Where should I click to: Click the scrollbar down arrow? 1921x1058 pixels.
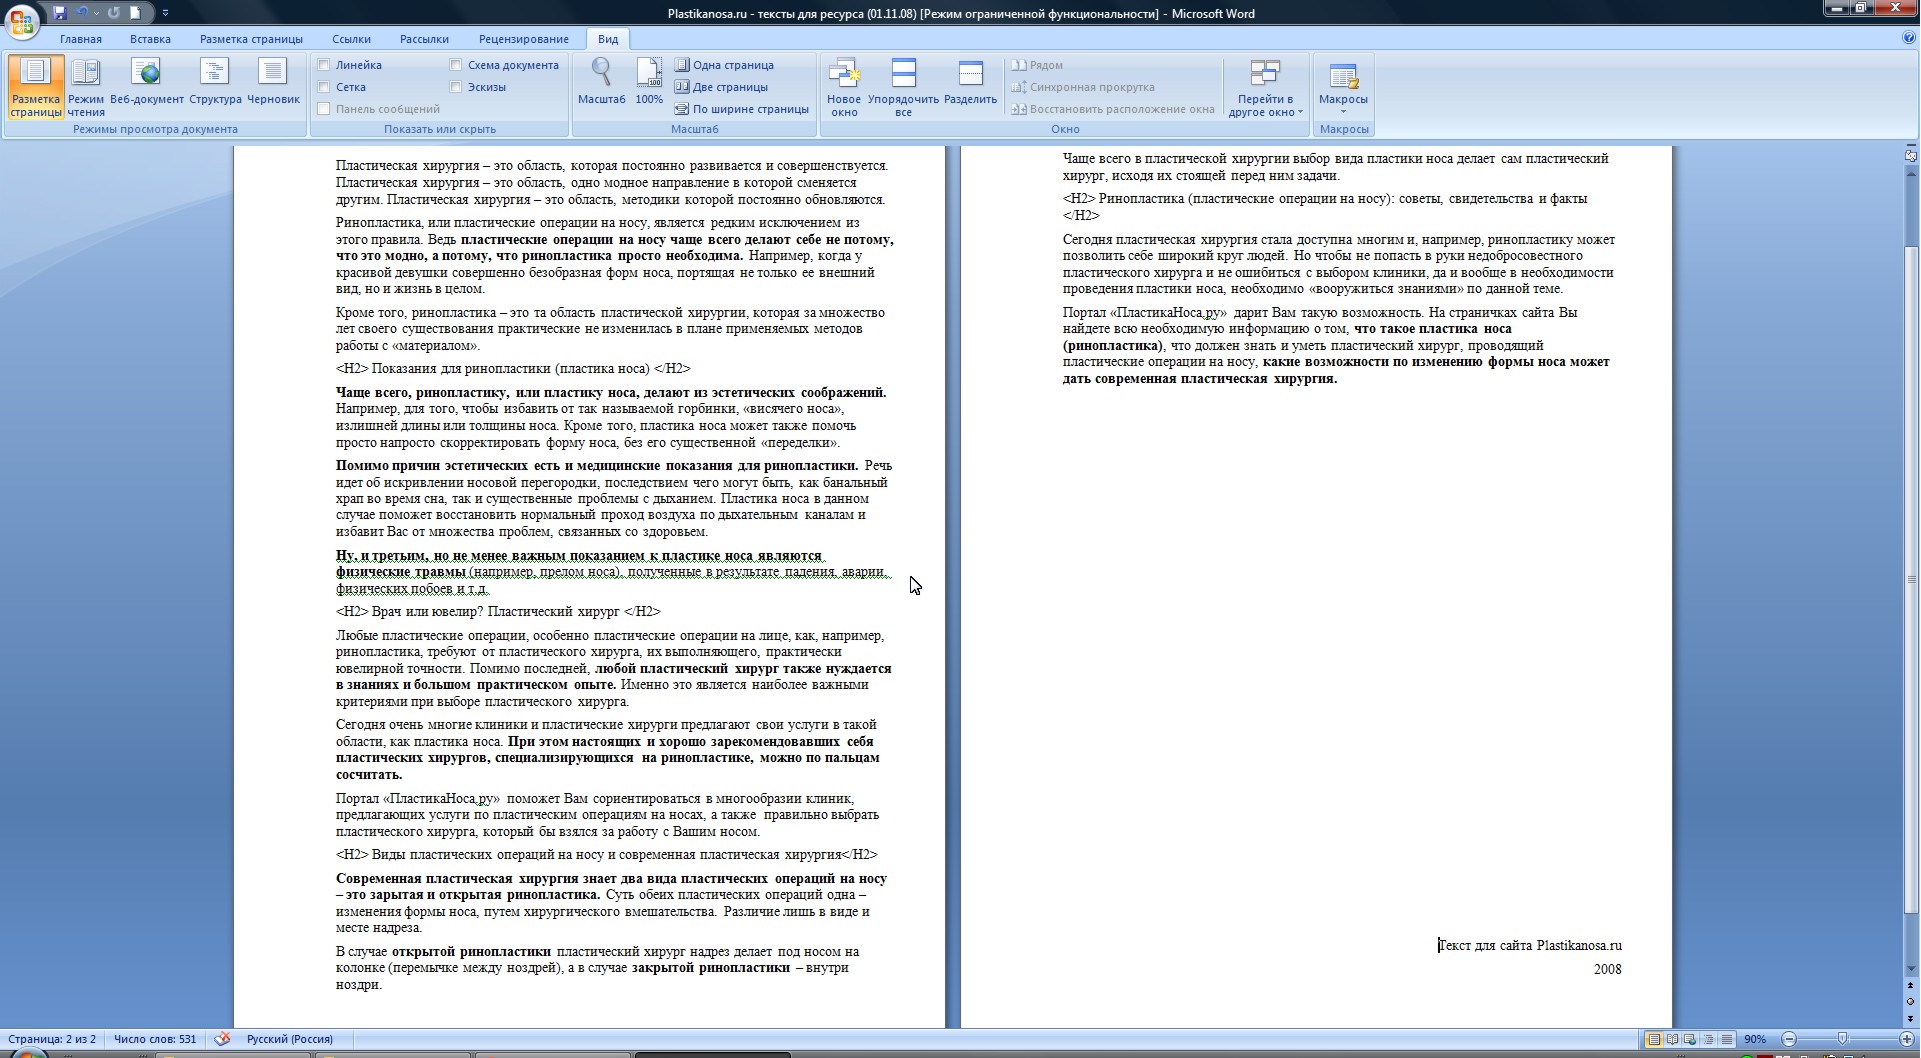click(1910, 969)
